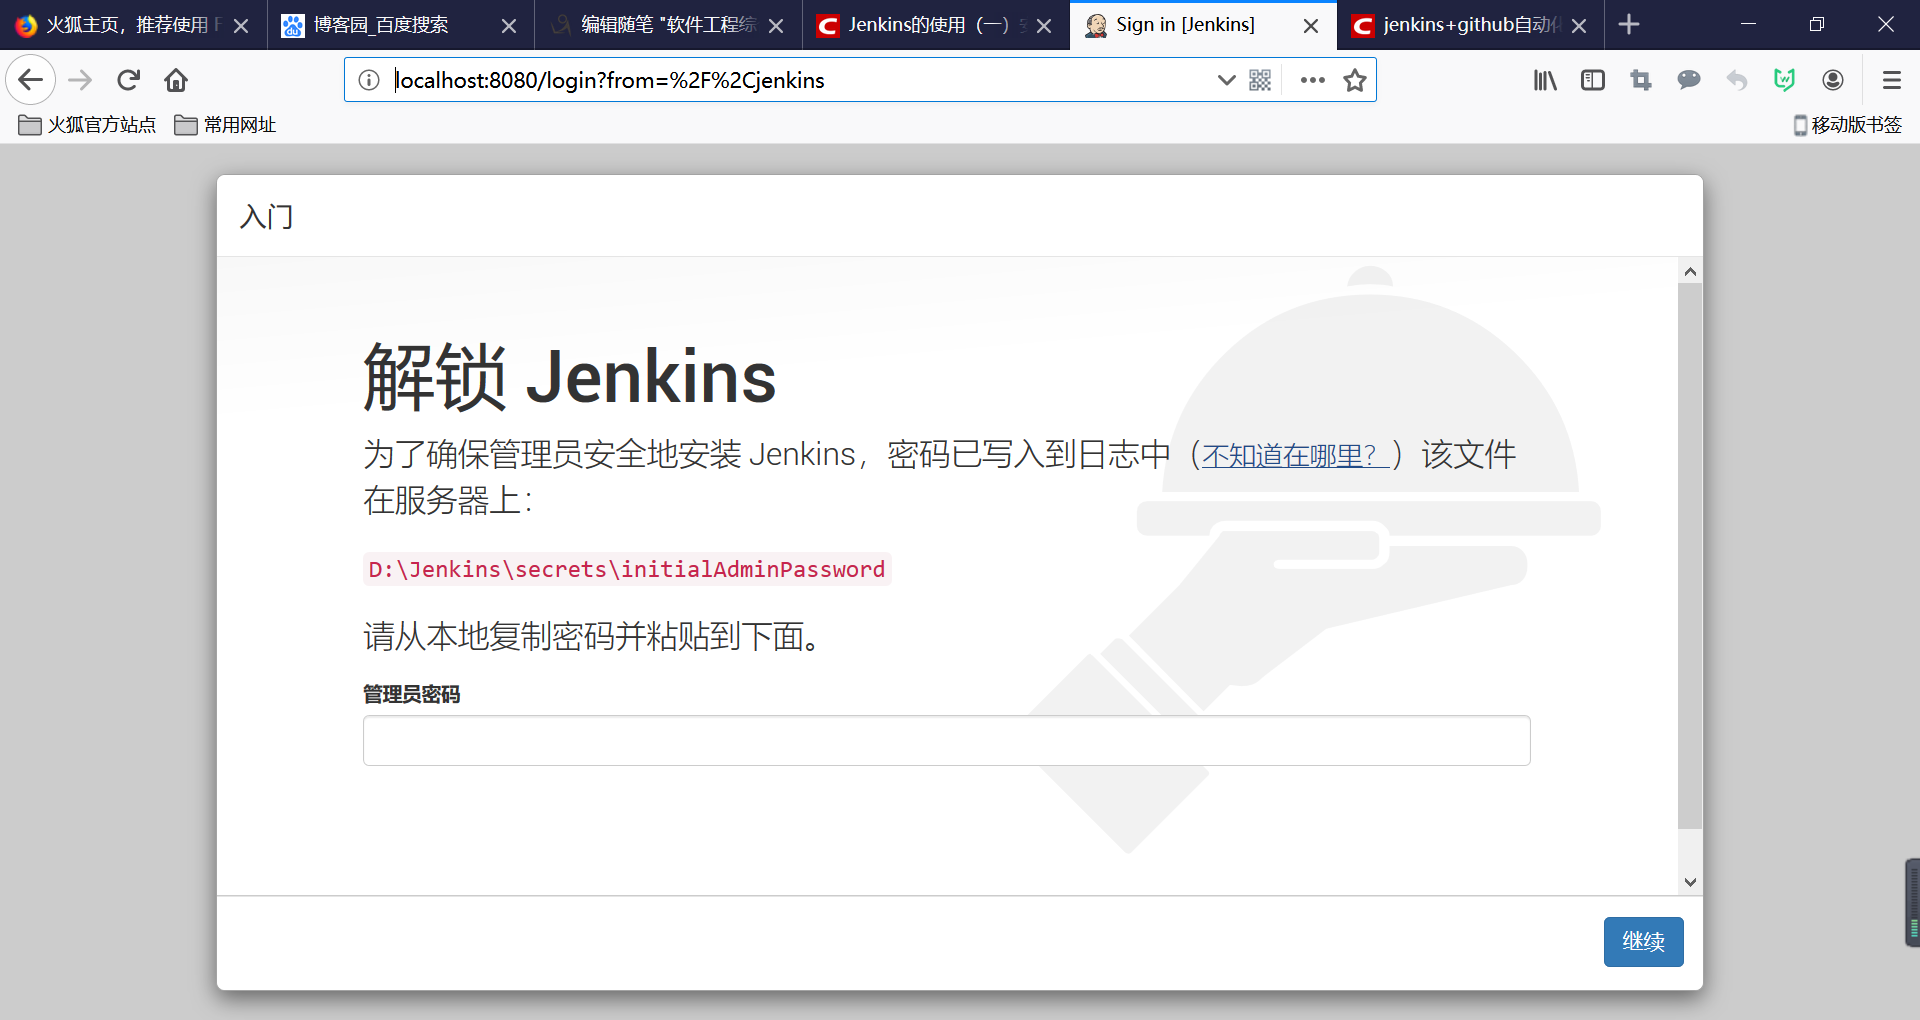Open the 常用网址 bookmark folder
Viewport: 1920px width, 1020px height.
(x=225, y=125)
